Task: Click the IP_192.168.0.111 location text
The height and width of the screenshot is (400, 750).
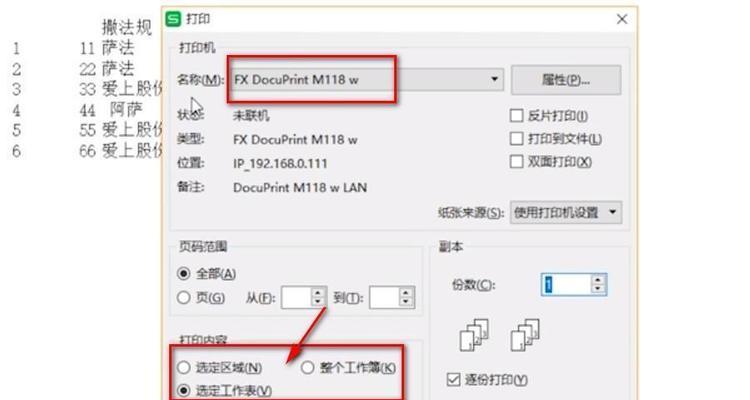Action: coord(280,164)
